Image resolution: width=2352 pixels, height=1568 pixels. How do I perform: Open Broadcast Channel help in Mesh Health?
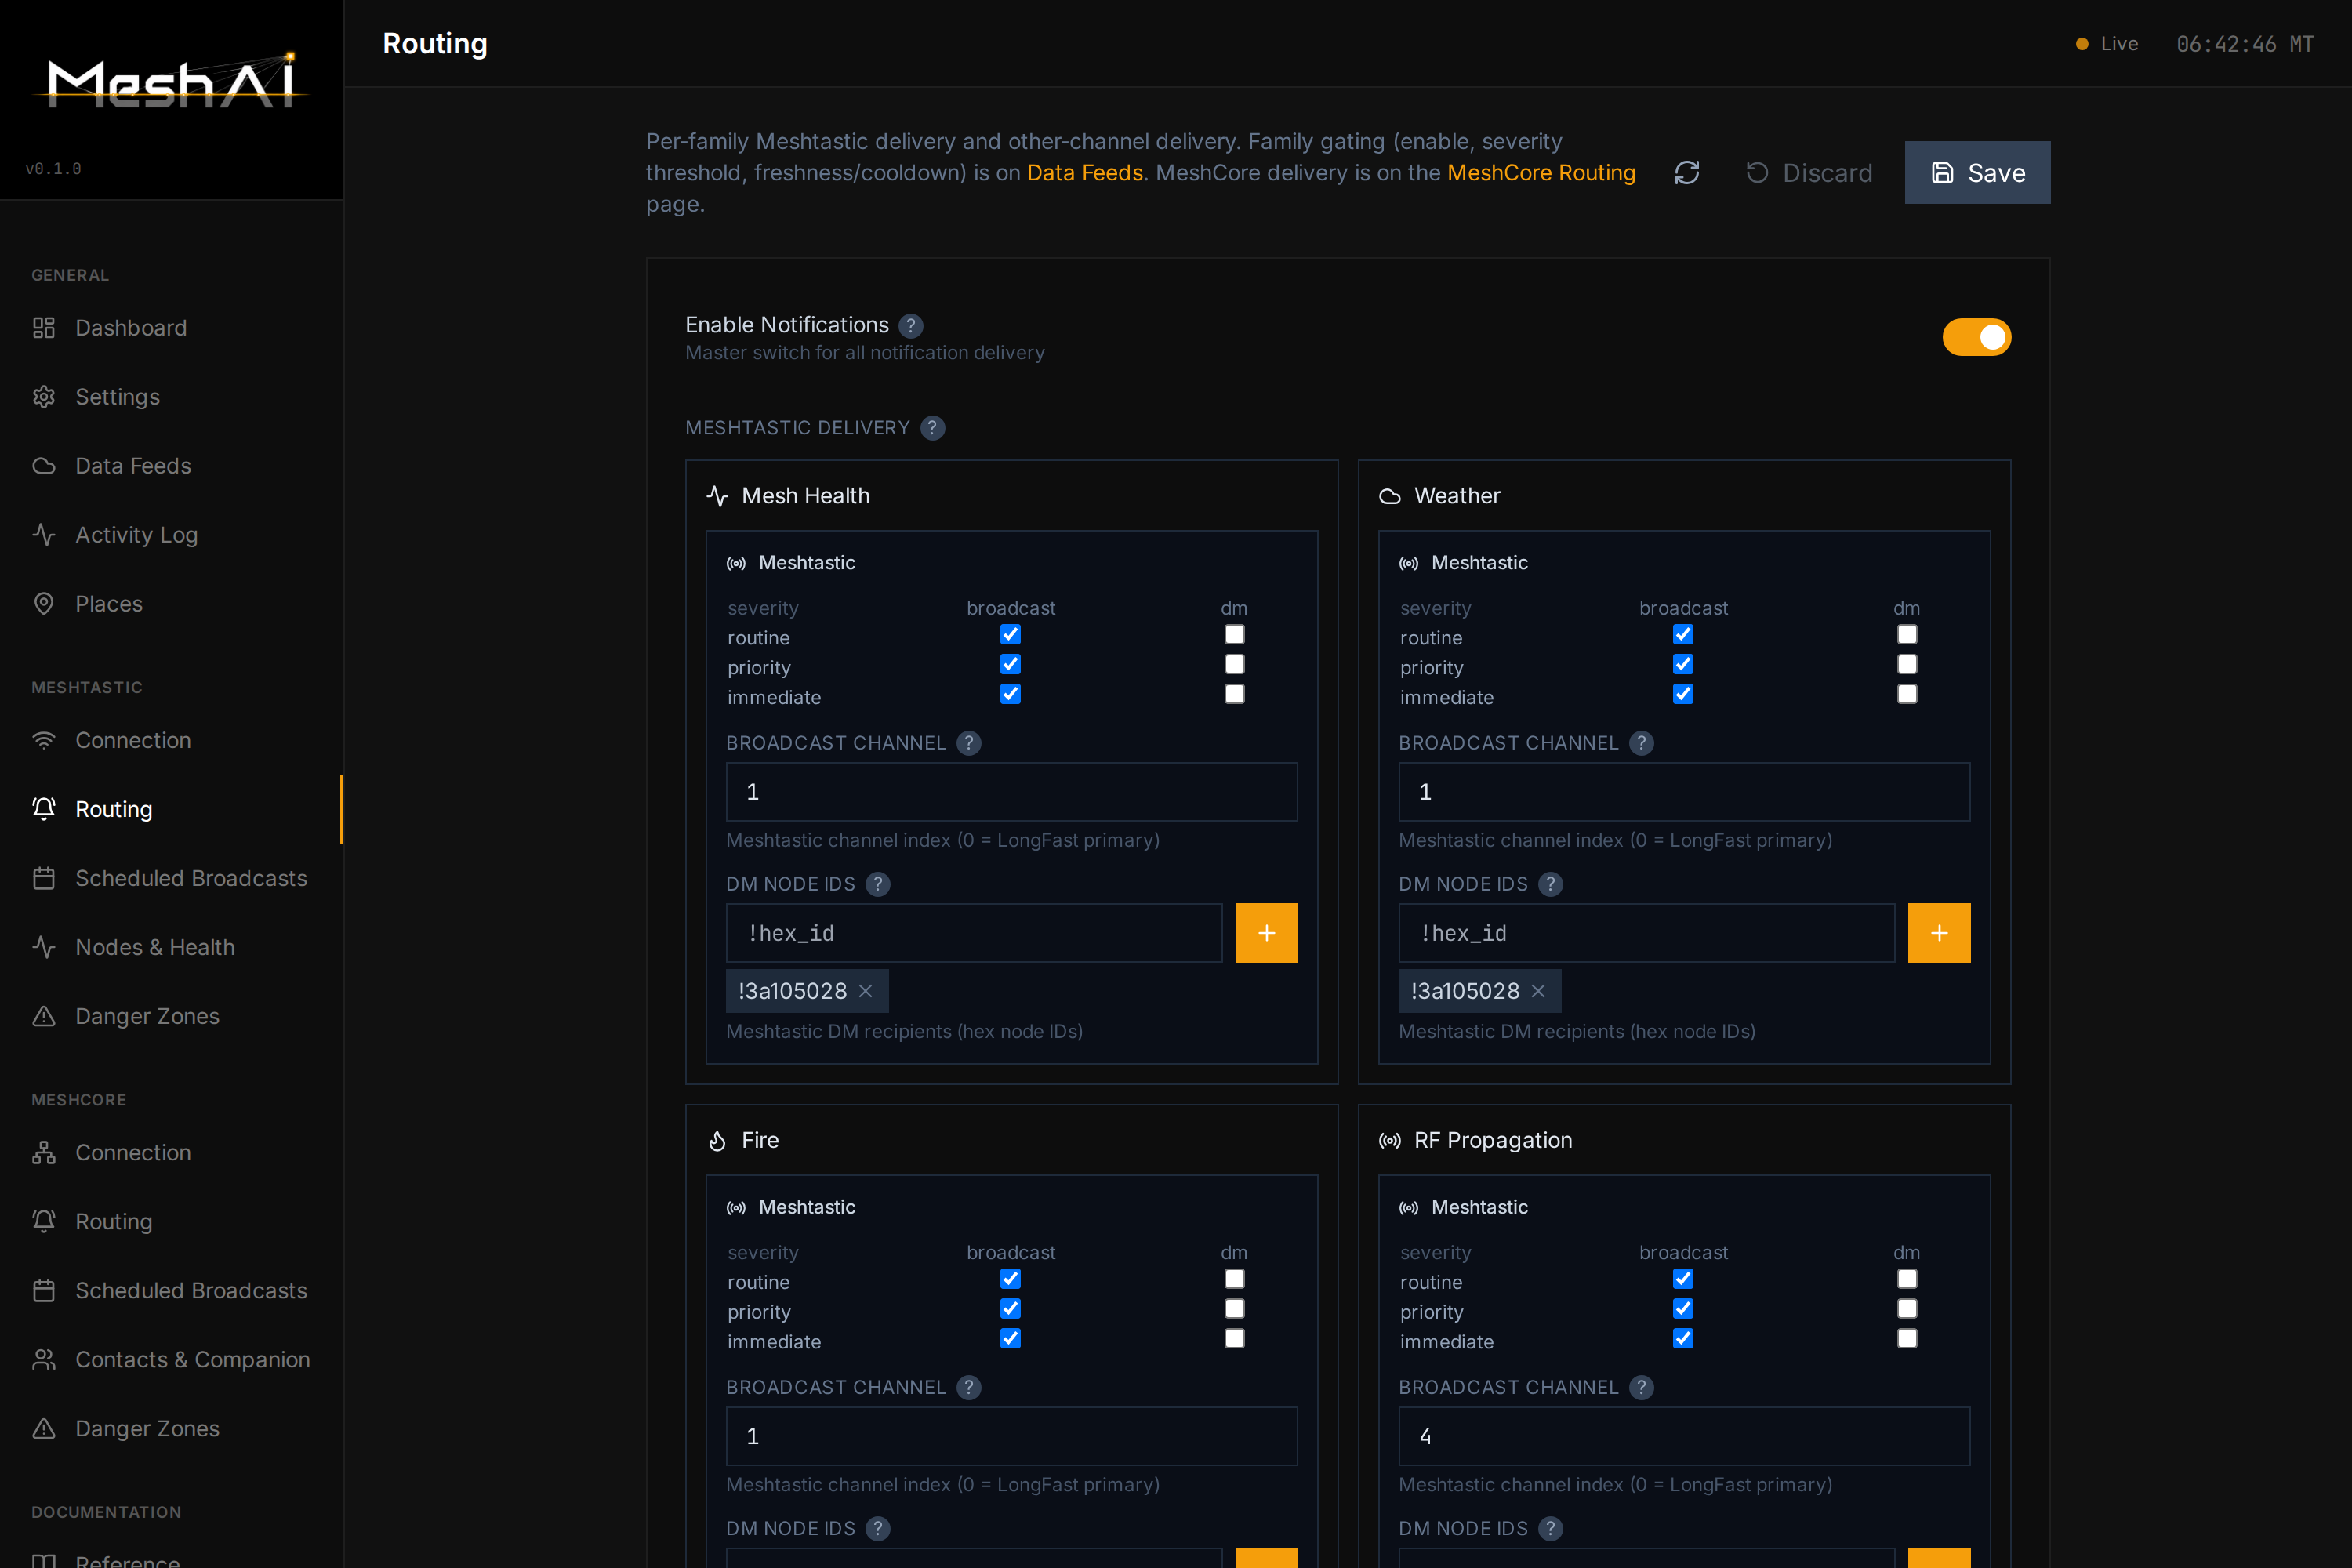pos(968,743)
